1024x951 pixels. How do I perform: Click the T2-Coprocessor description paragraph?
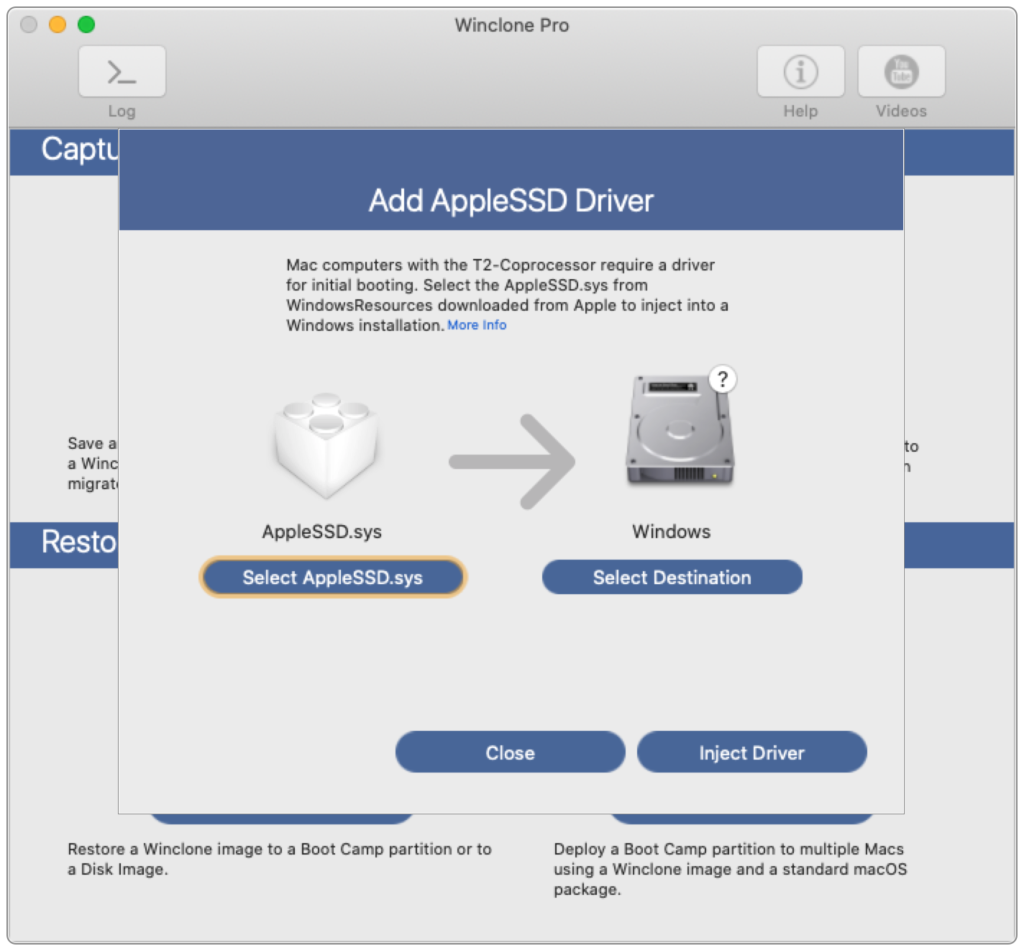click(507, 295)
